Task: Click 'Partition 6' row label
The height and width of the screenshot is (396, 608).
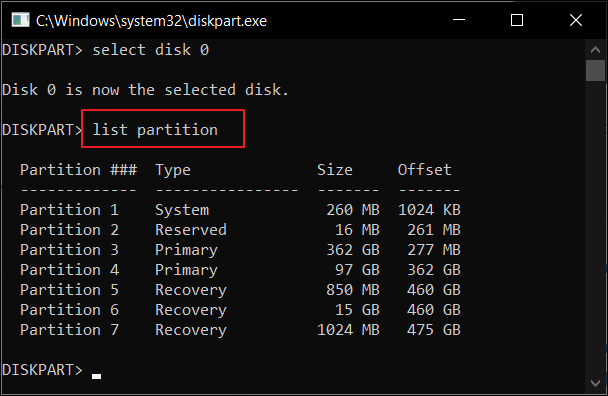Action: pyautogui.click(x=69, y=310)
